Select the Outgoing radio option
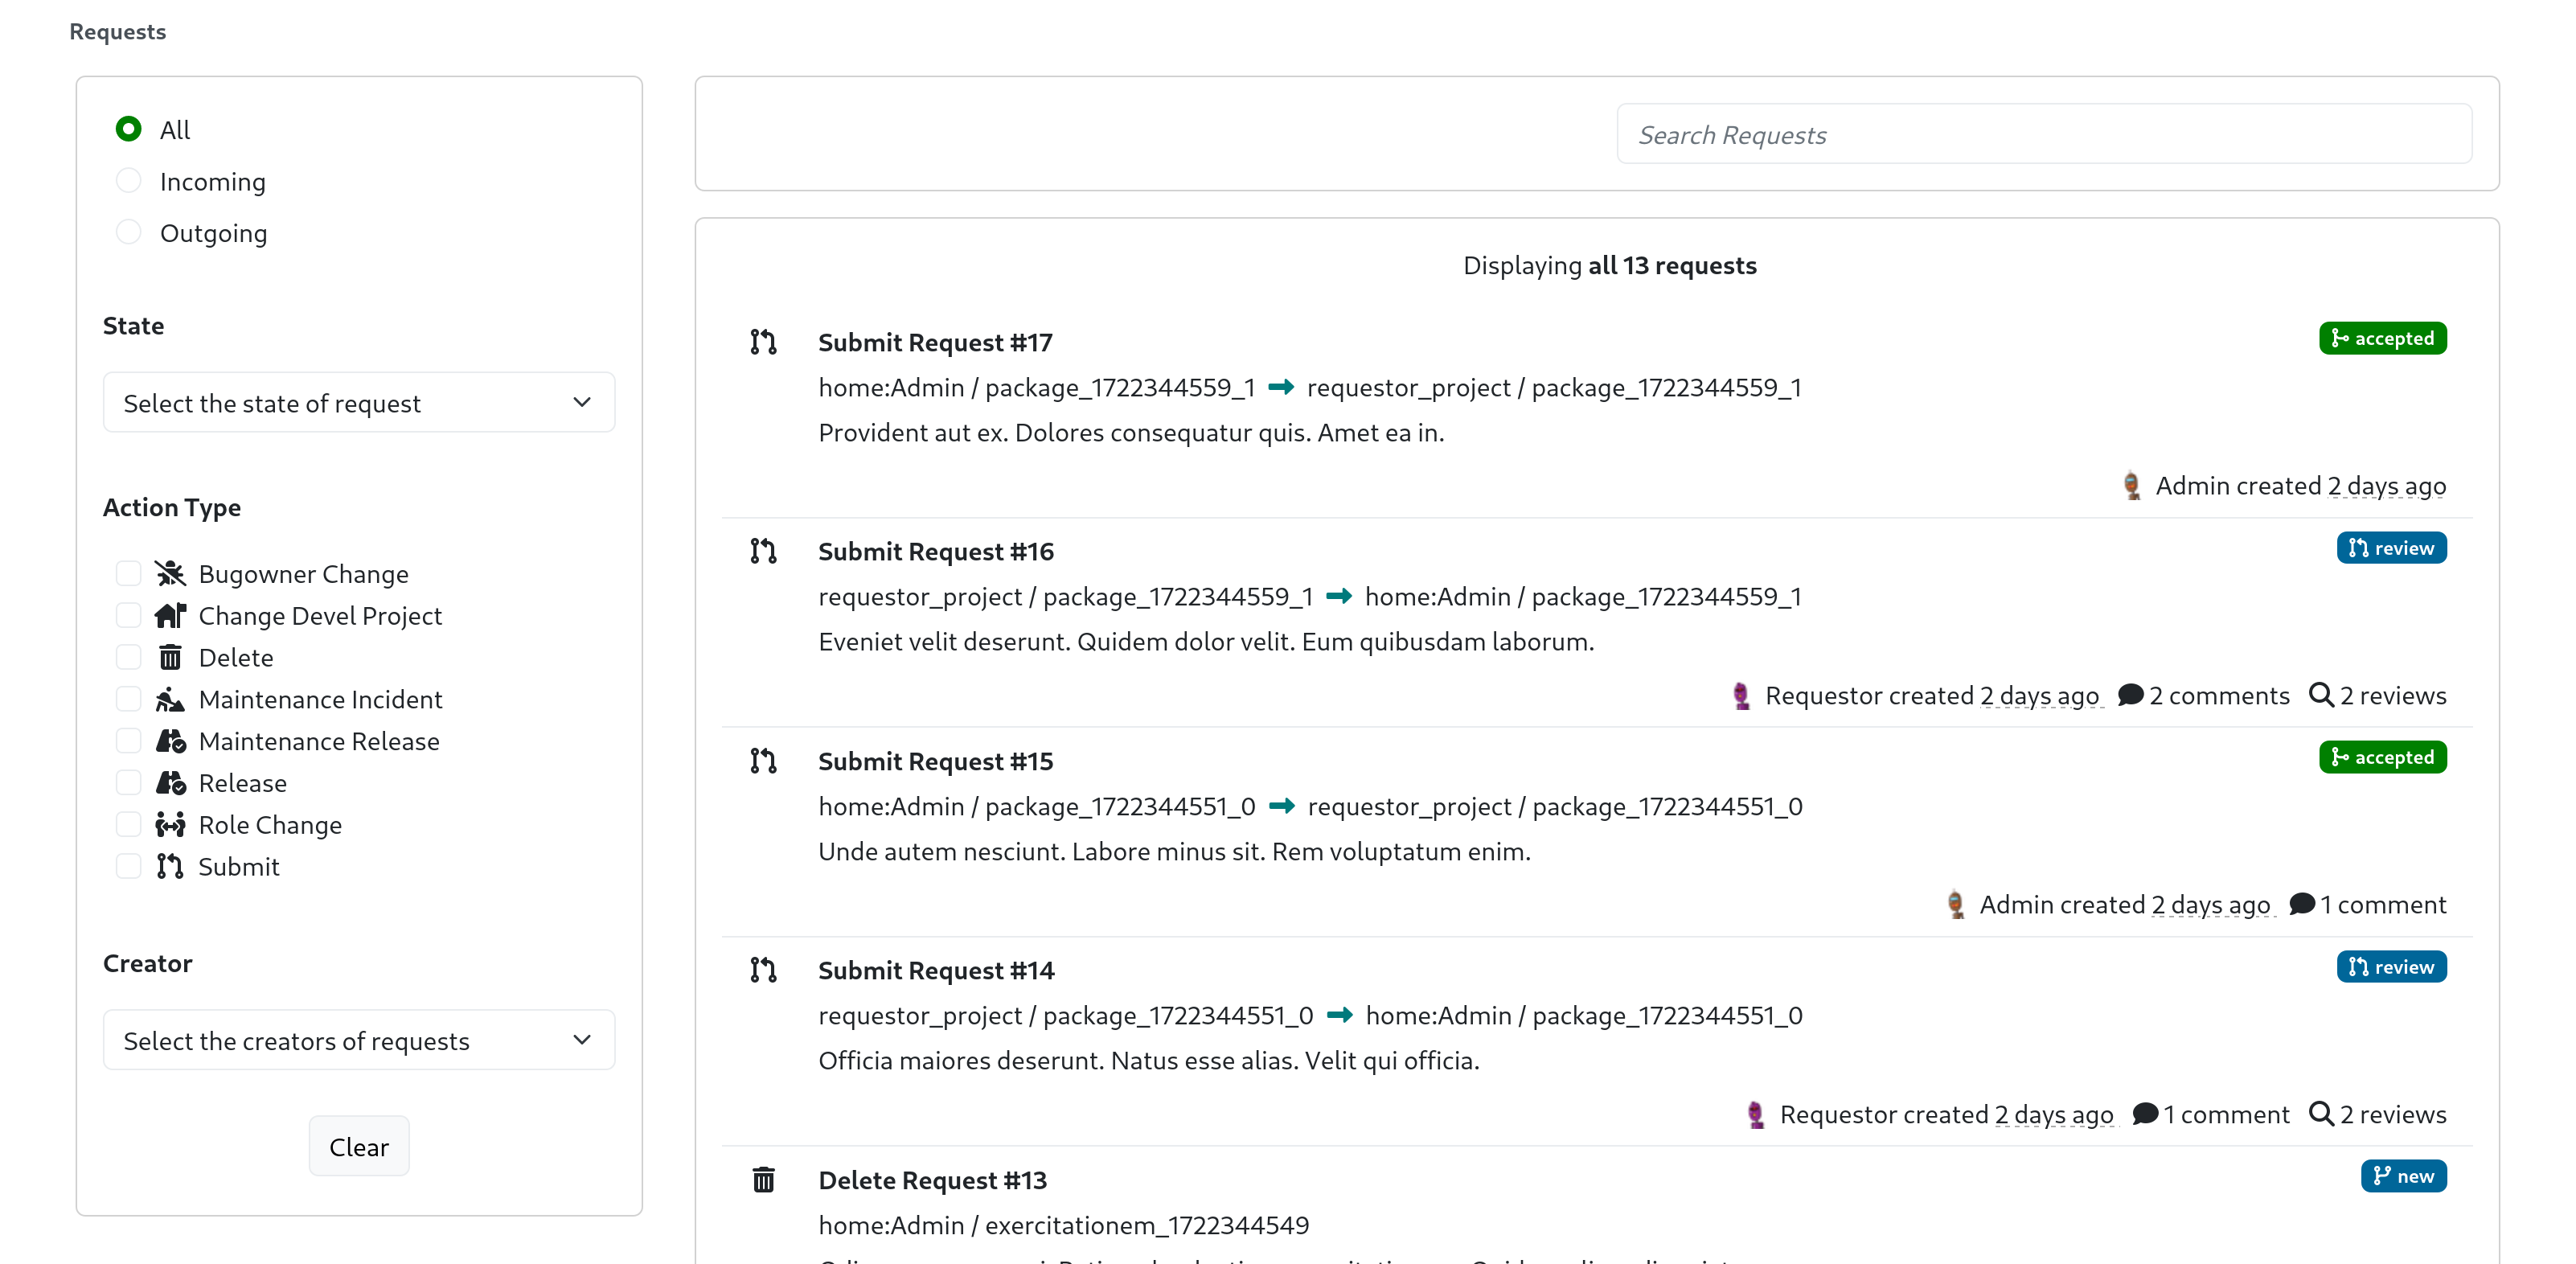Screen dimensions: 2576x1264 point(128,231)
